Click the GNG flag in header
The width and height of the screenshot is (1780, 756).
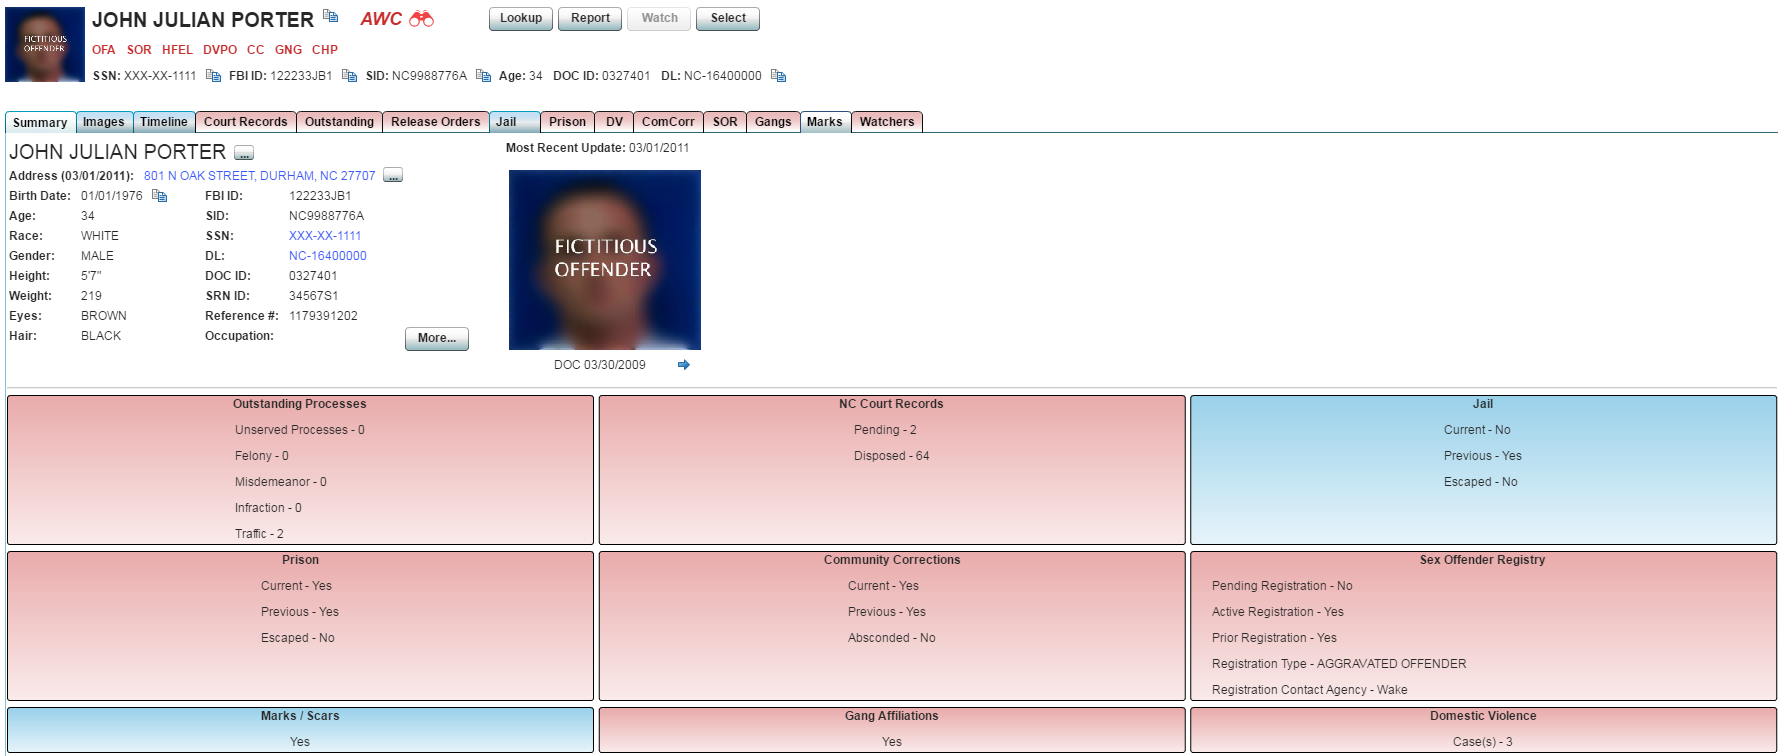click(289, 50)
